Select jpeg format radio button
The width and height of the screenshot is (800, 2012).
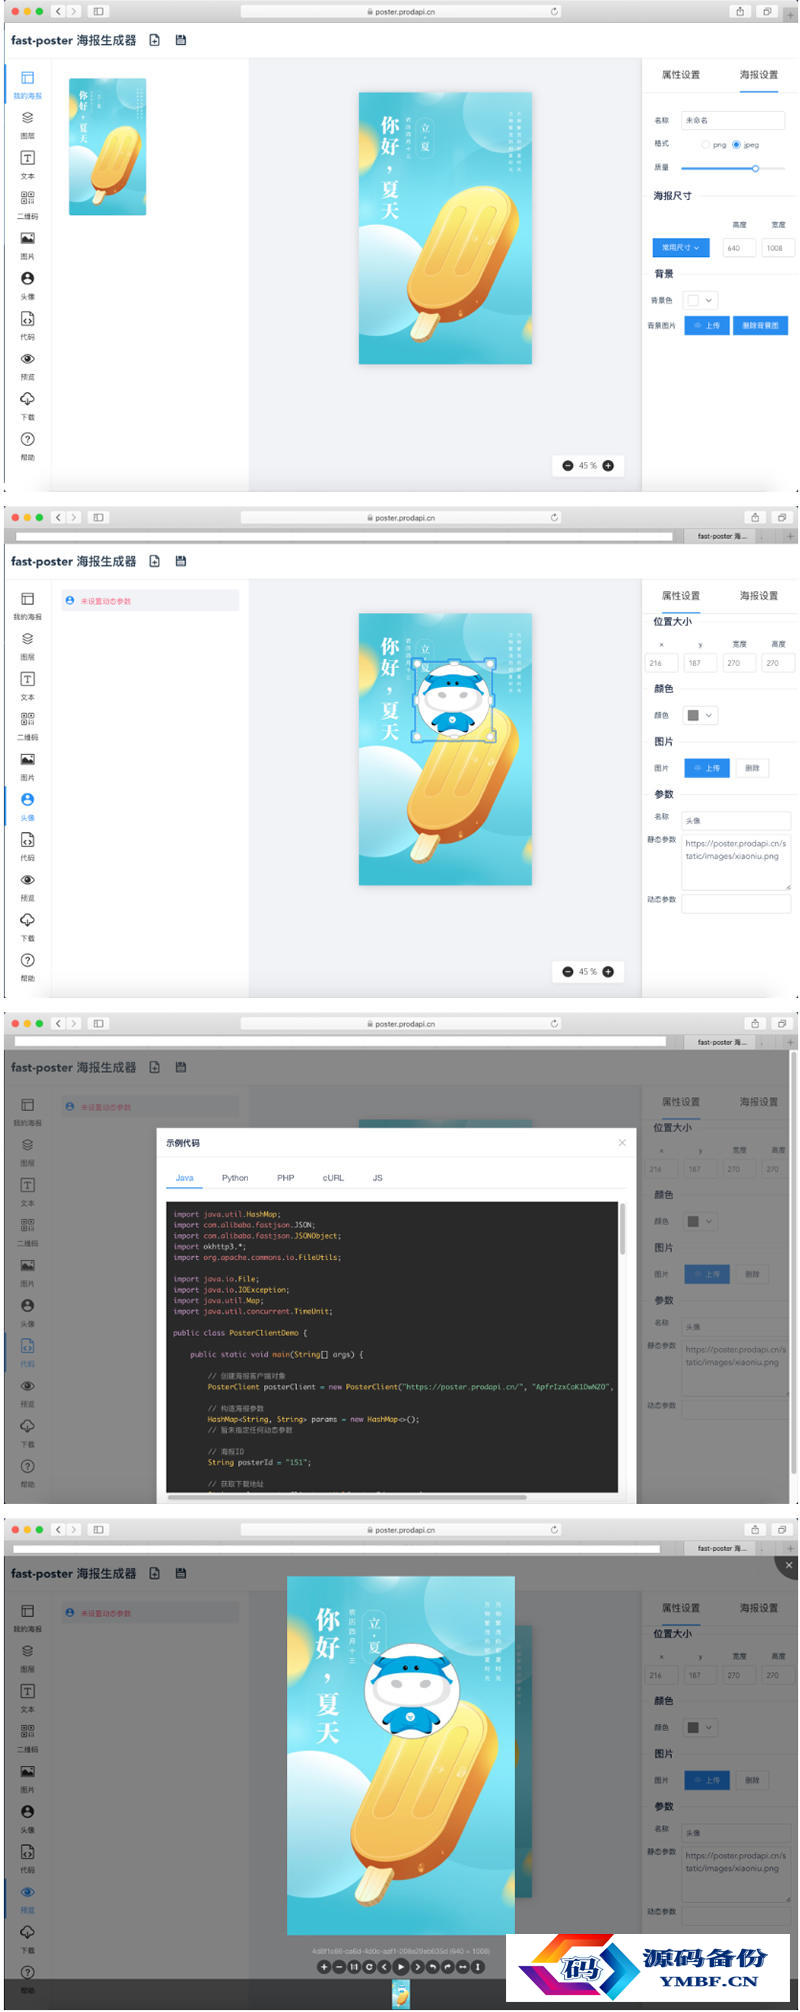[x=737, y=145]
